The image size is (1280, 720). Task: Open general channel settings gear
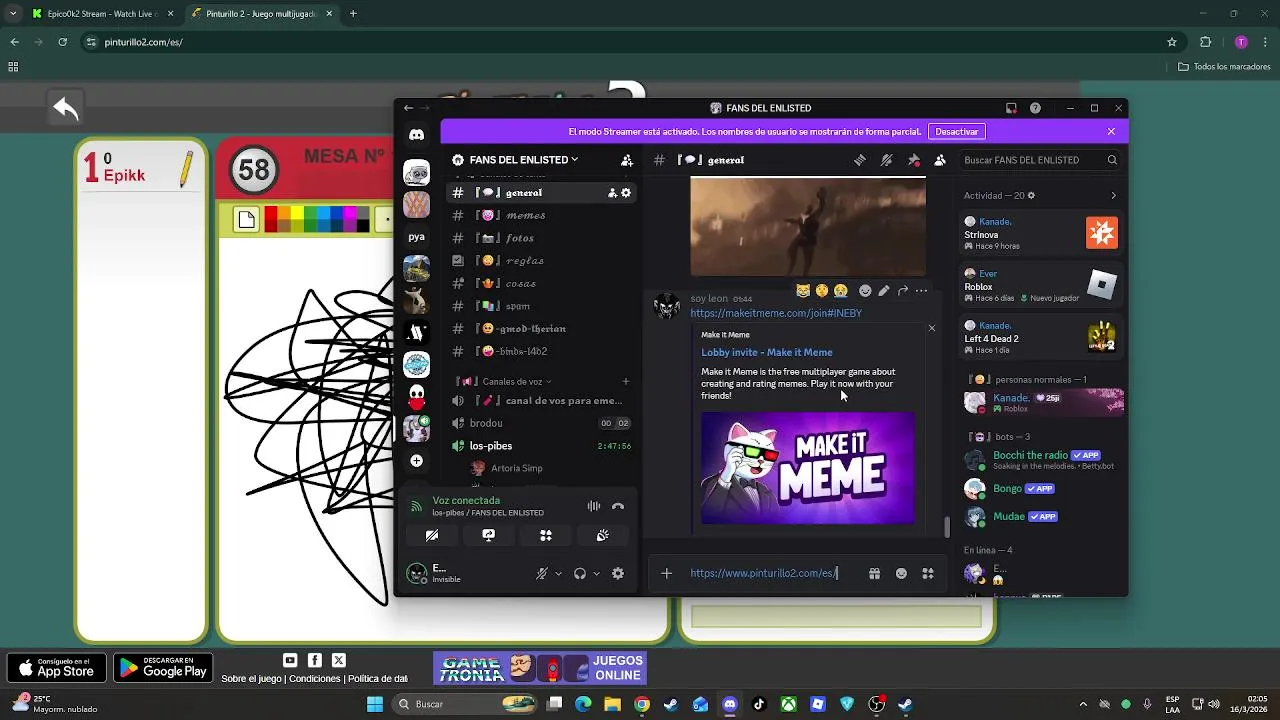[626, 193]
